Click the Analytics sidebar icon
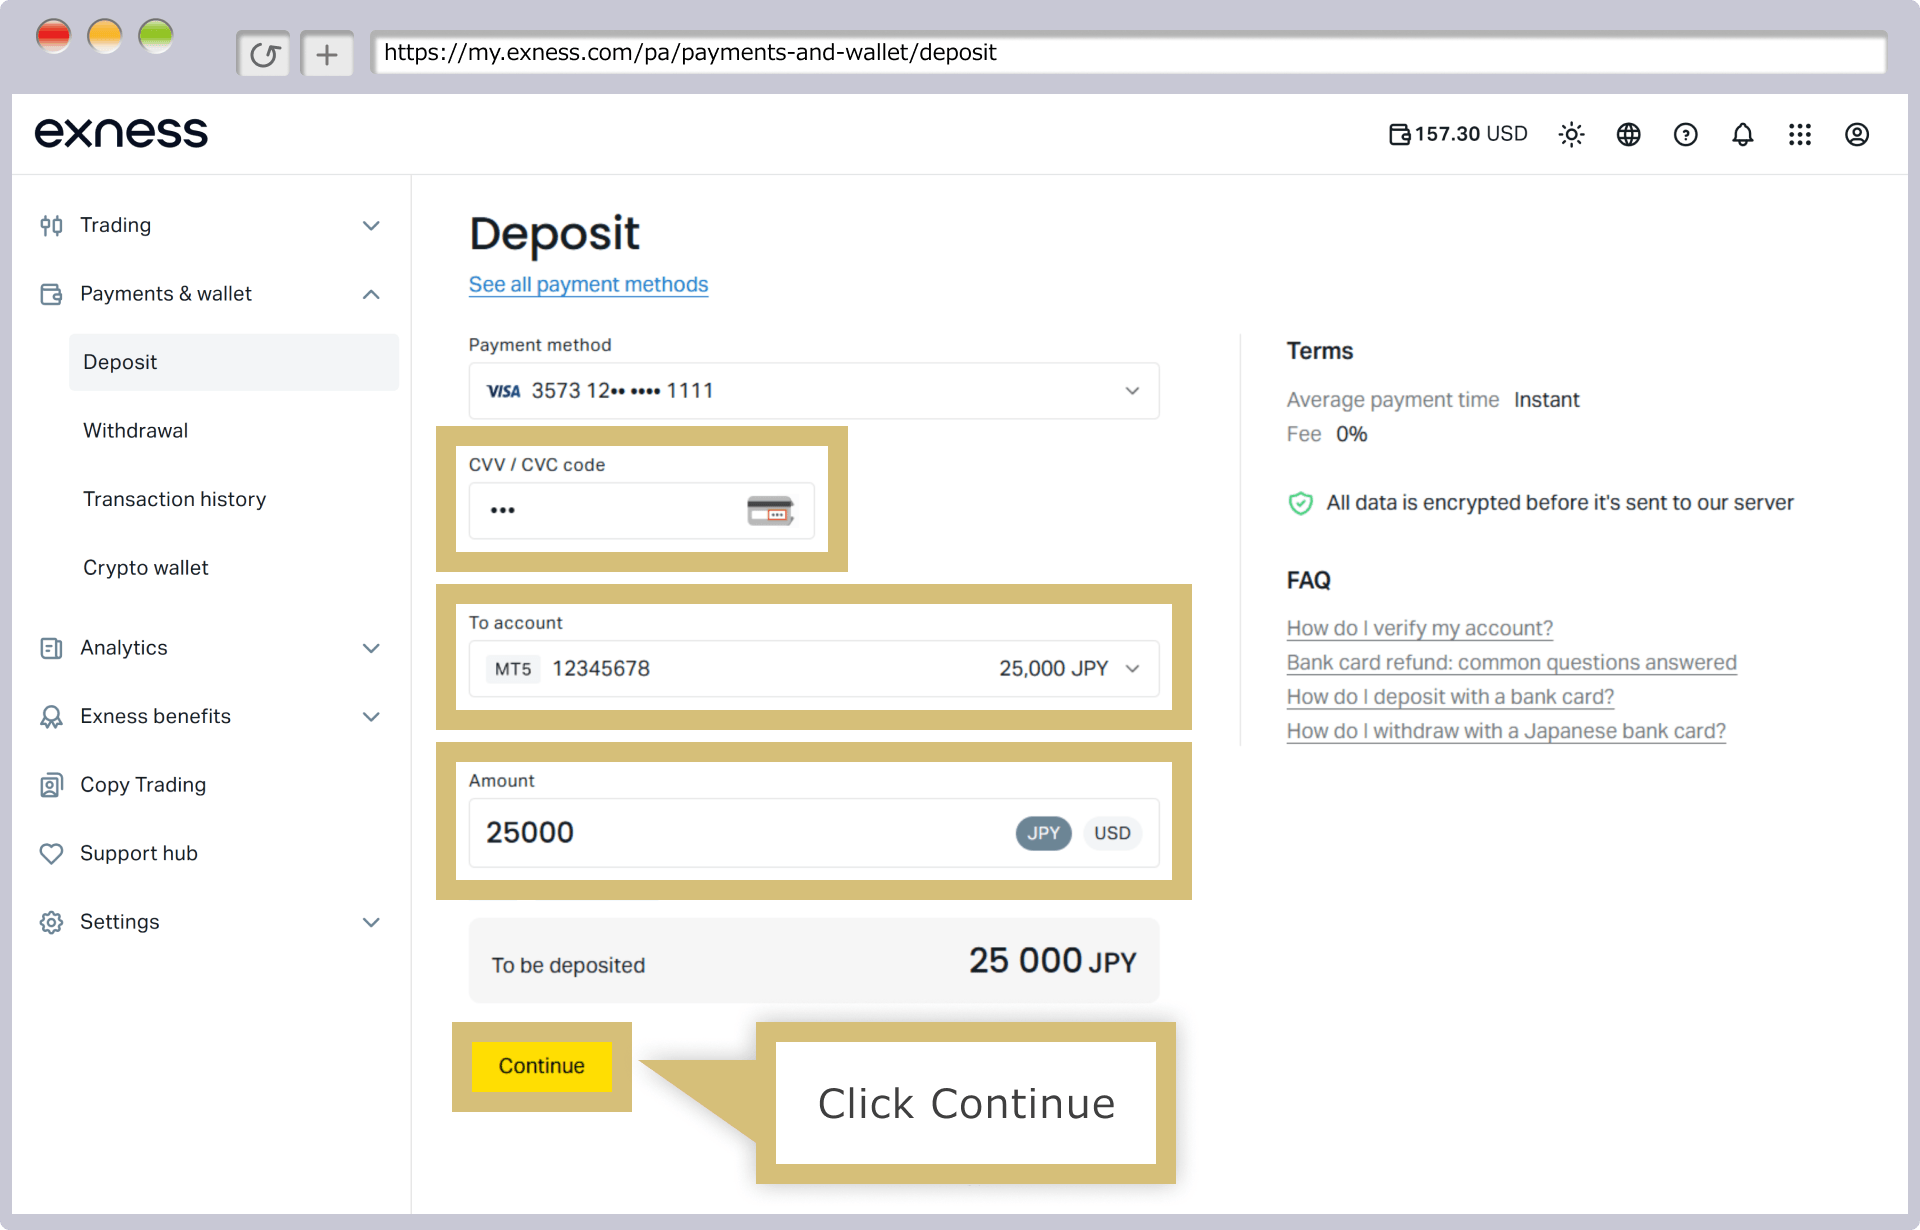The height and width of the screenshot is (1230, 1920). (x=51, y=648)
